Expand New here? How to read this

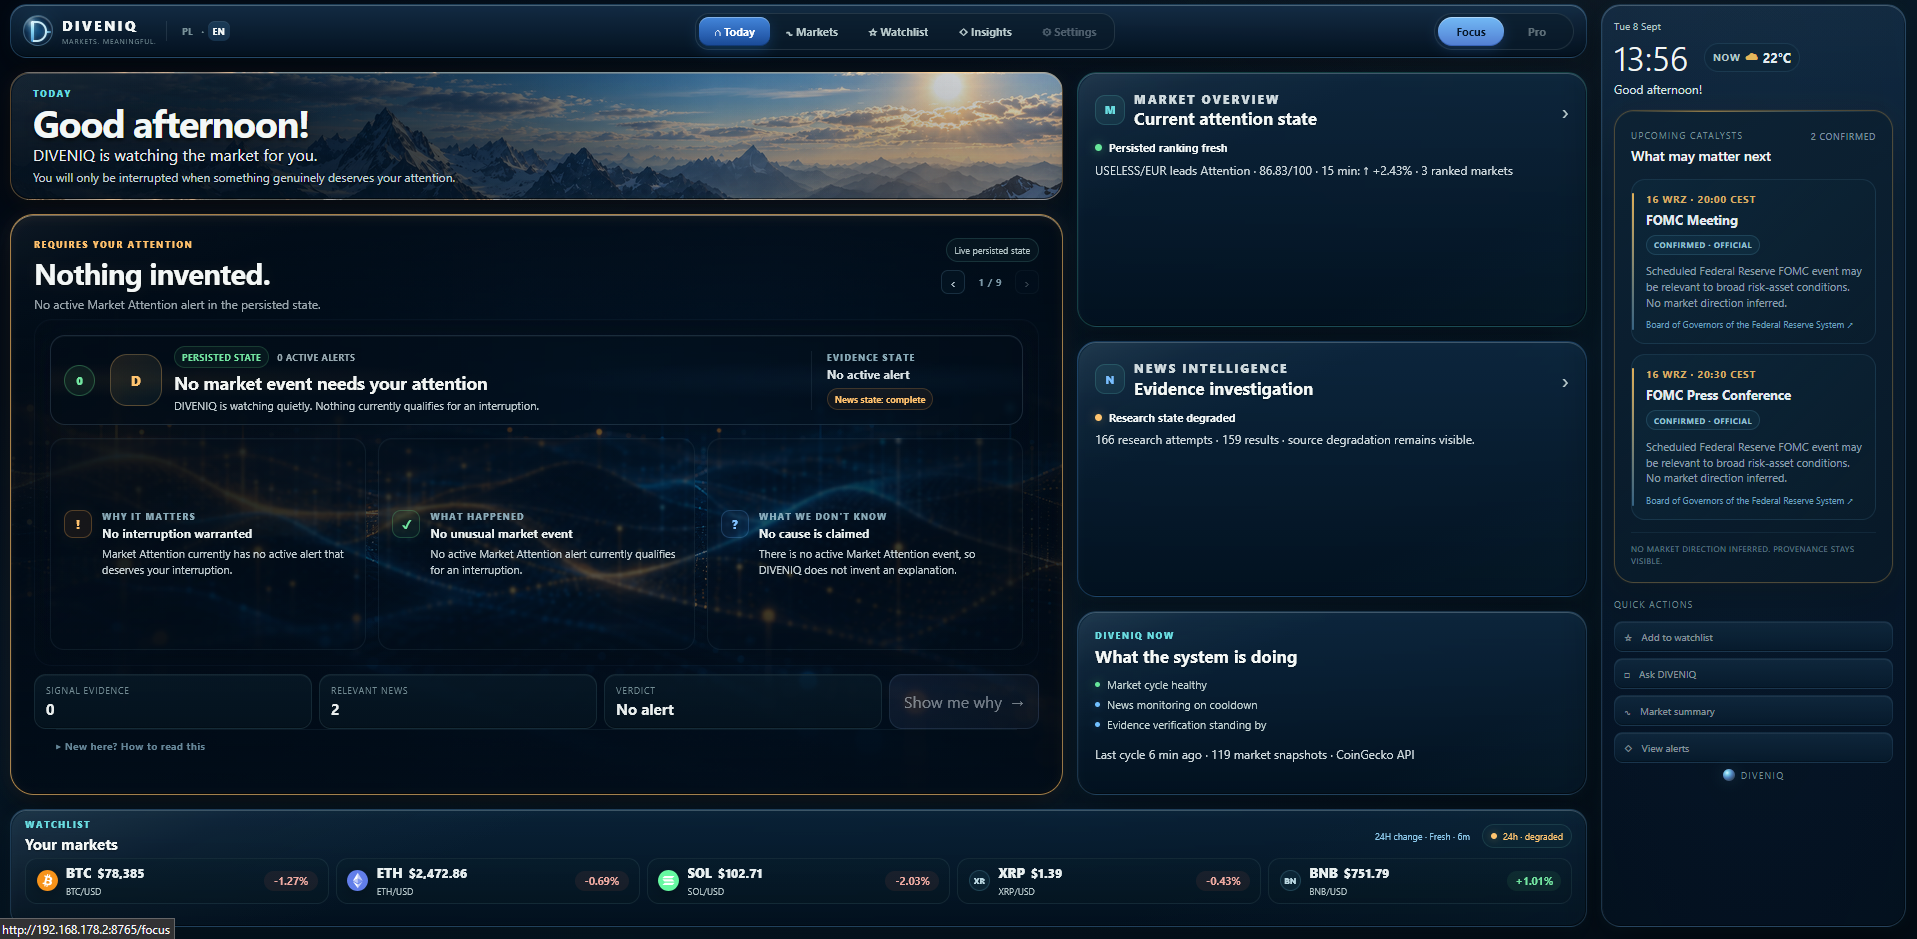point(131,747)
